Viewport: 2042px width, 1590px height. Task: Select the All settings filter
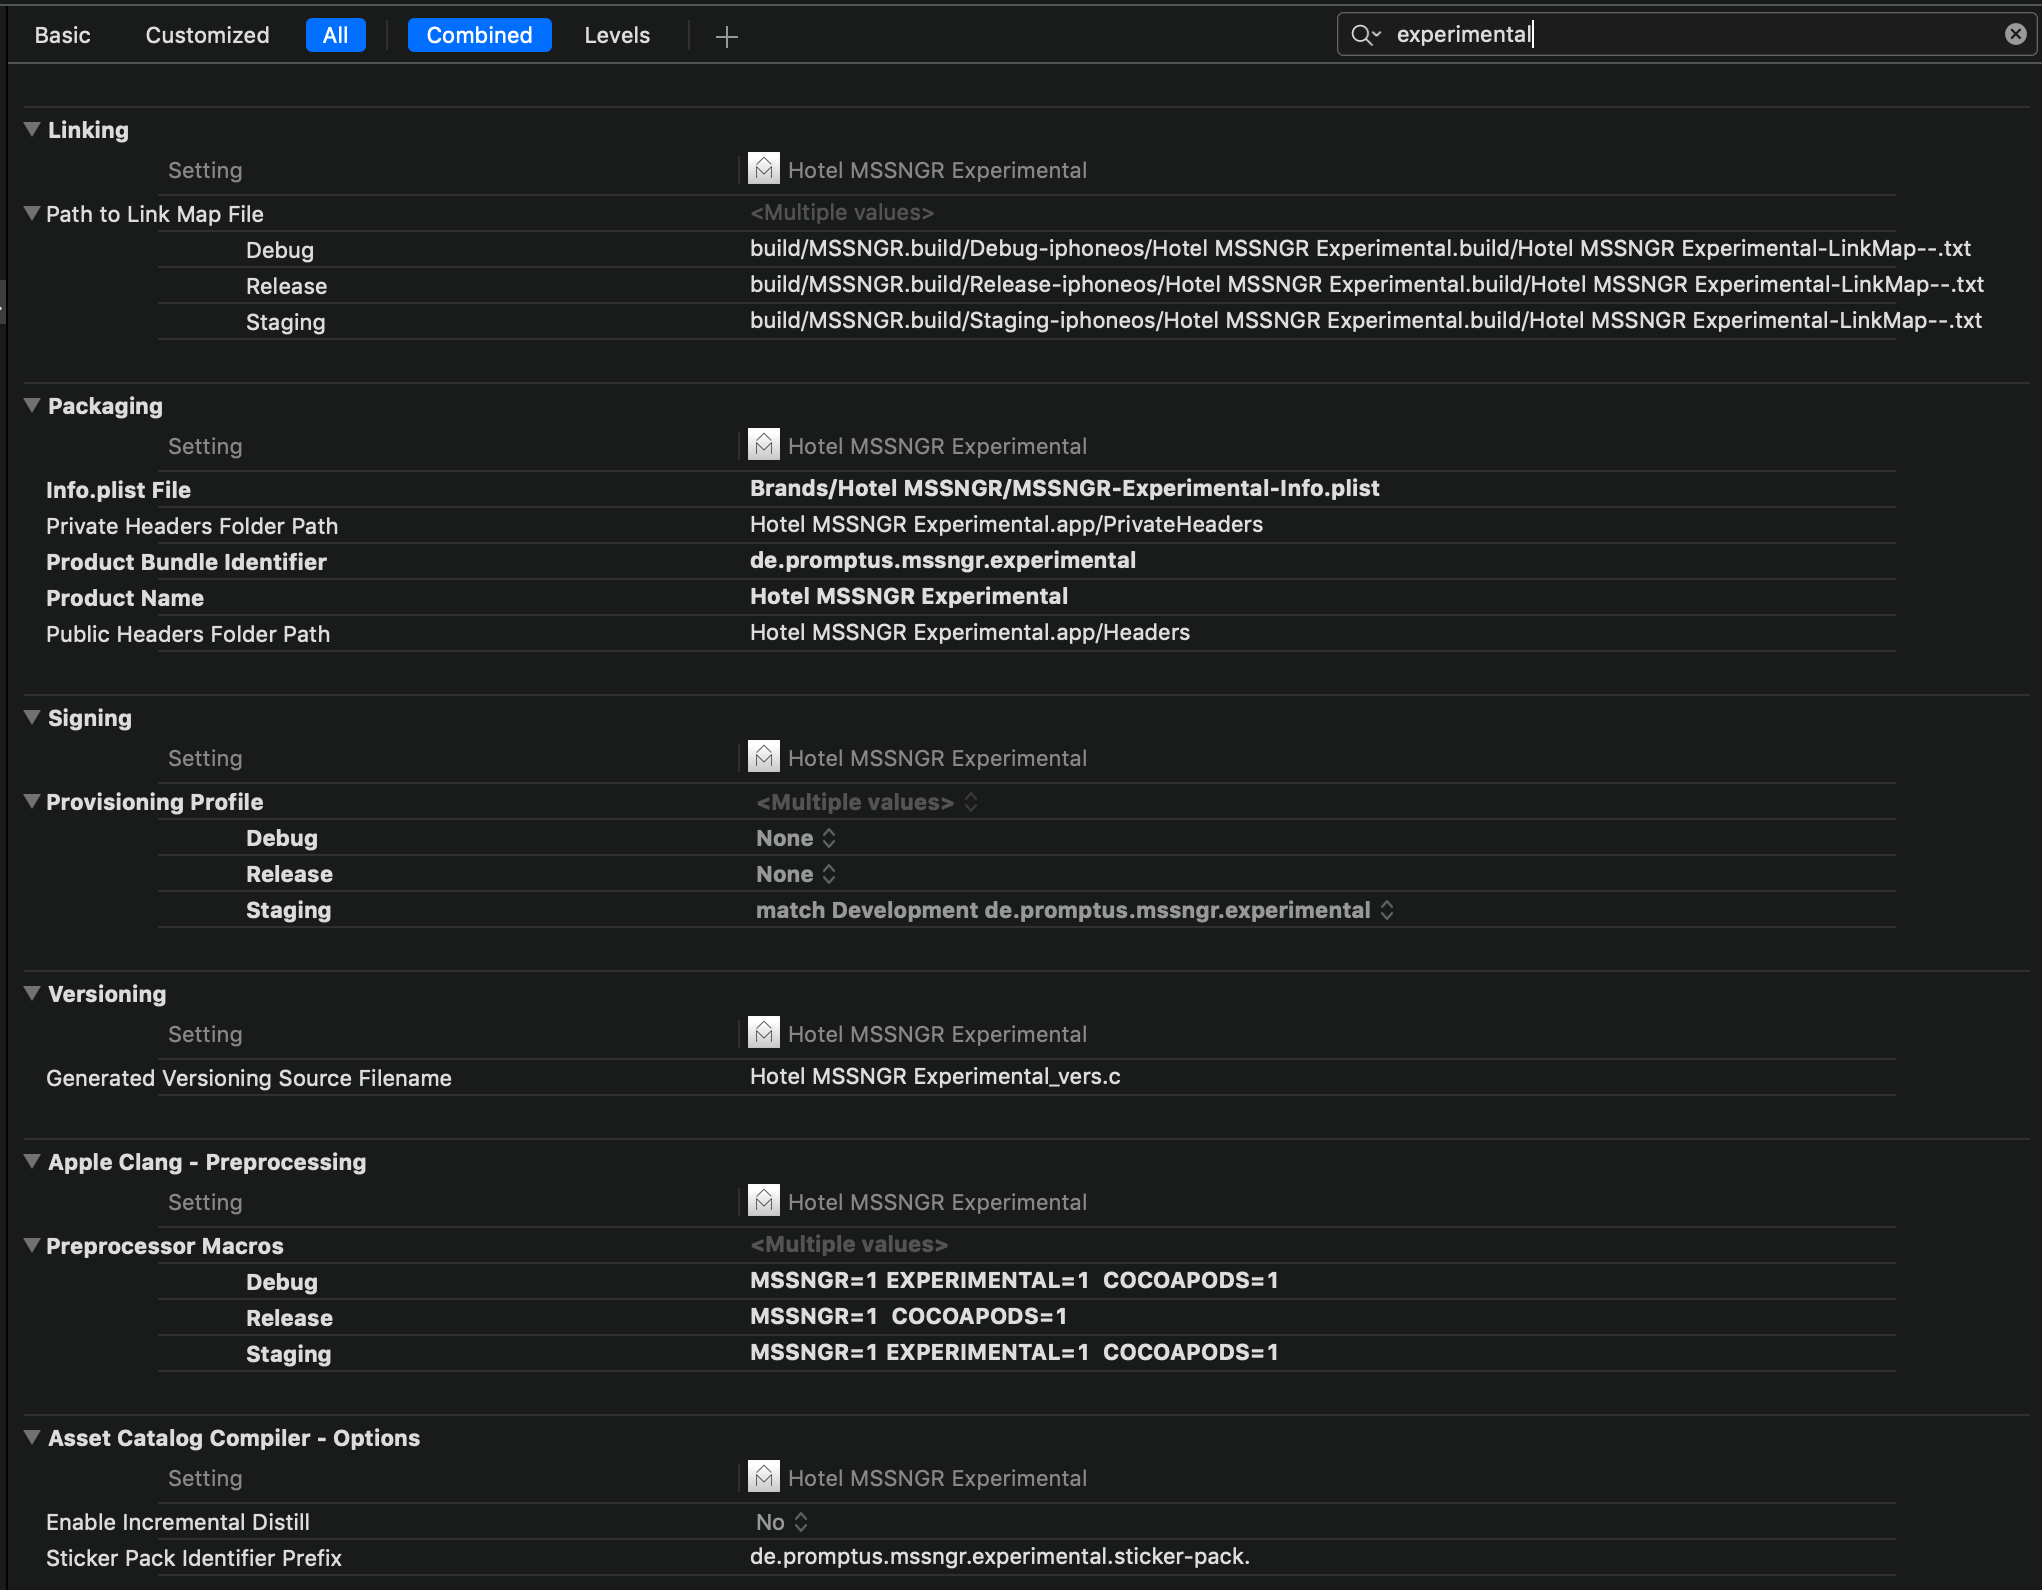point(335,35)
